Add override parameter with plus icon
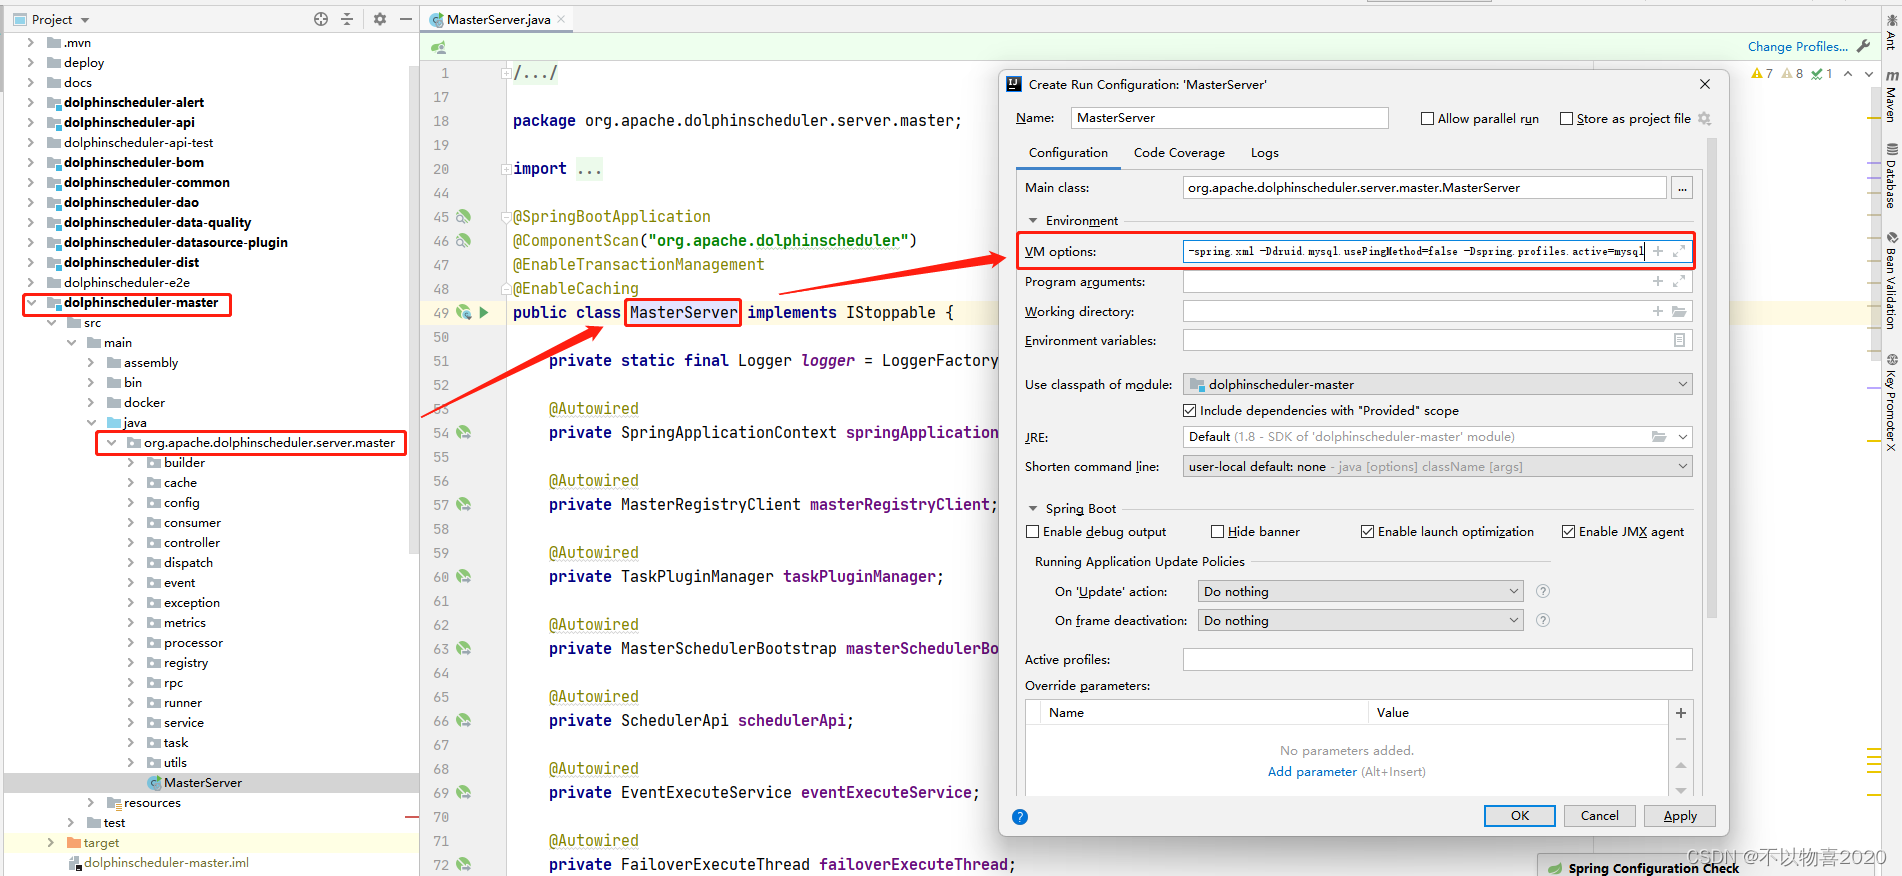The height and width of the screenshot is (876, 1902). pyautogui.click(x=1681, y=713)
